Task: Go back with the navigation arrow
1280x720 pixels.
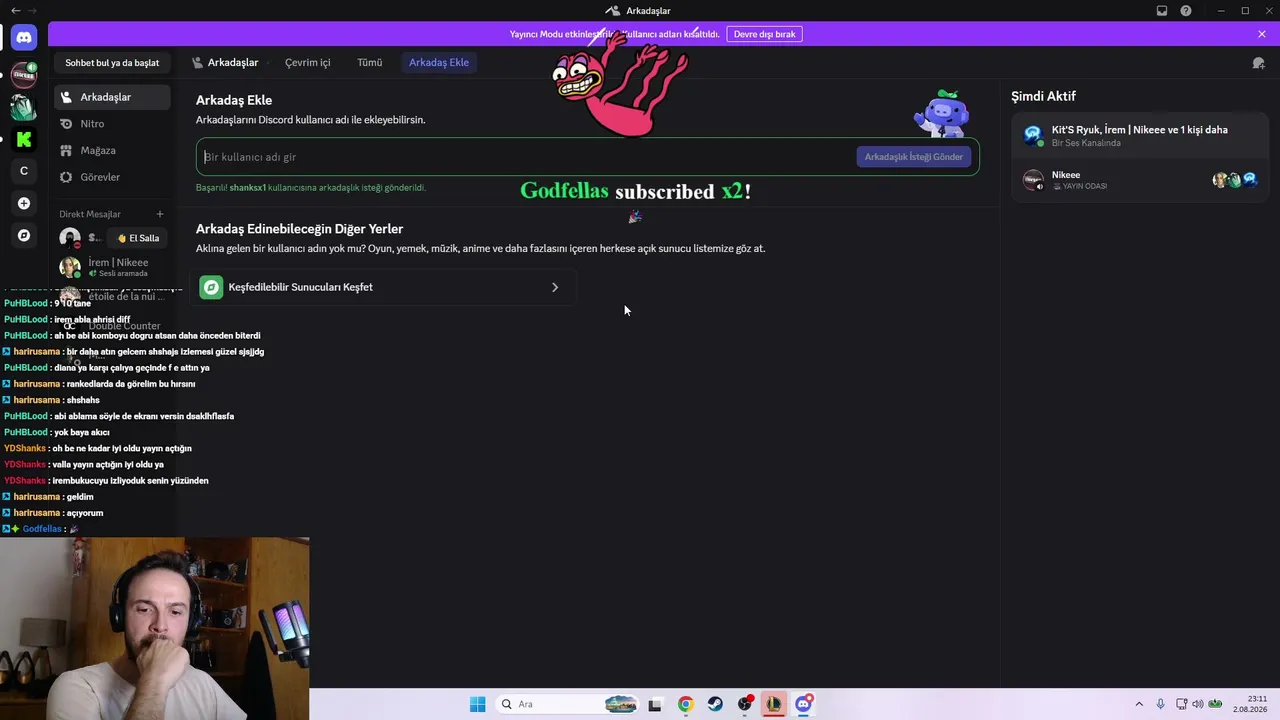Action: [x=15, y=11]
